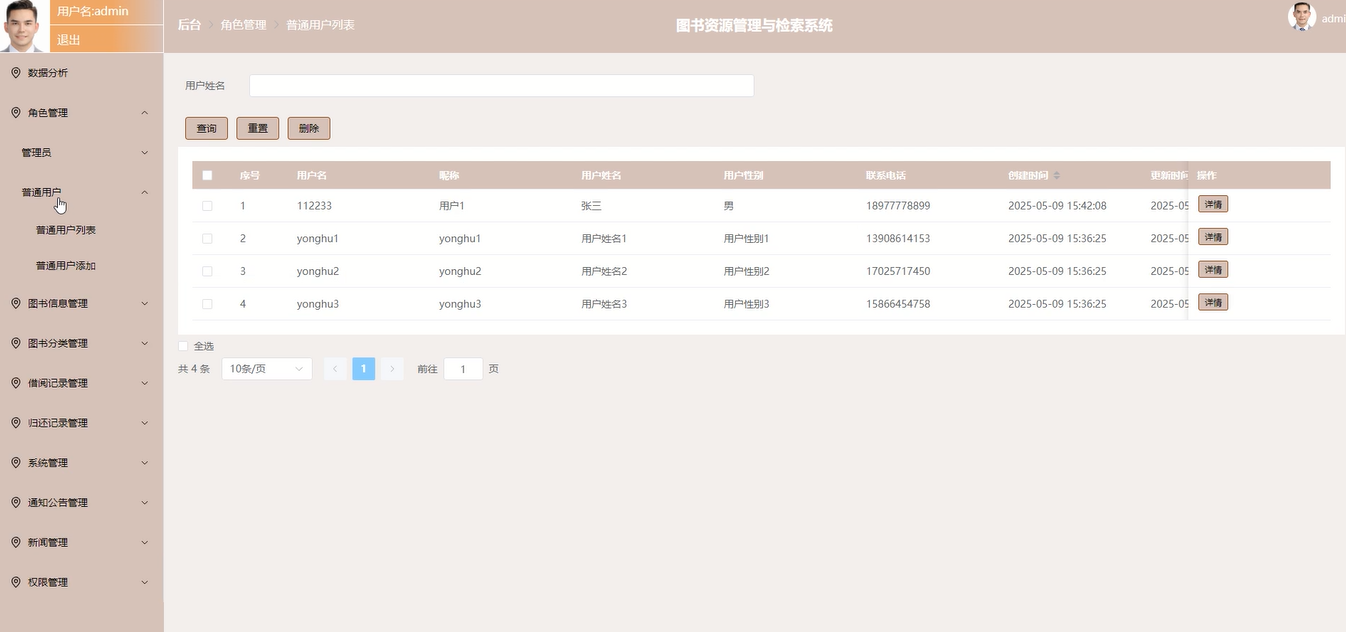1346x632 pixels.
Task: Expand the 归还记录管理 chevron
Action: [x=144, y=423]
